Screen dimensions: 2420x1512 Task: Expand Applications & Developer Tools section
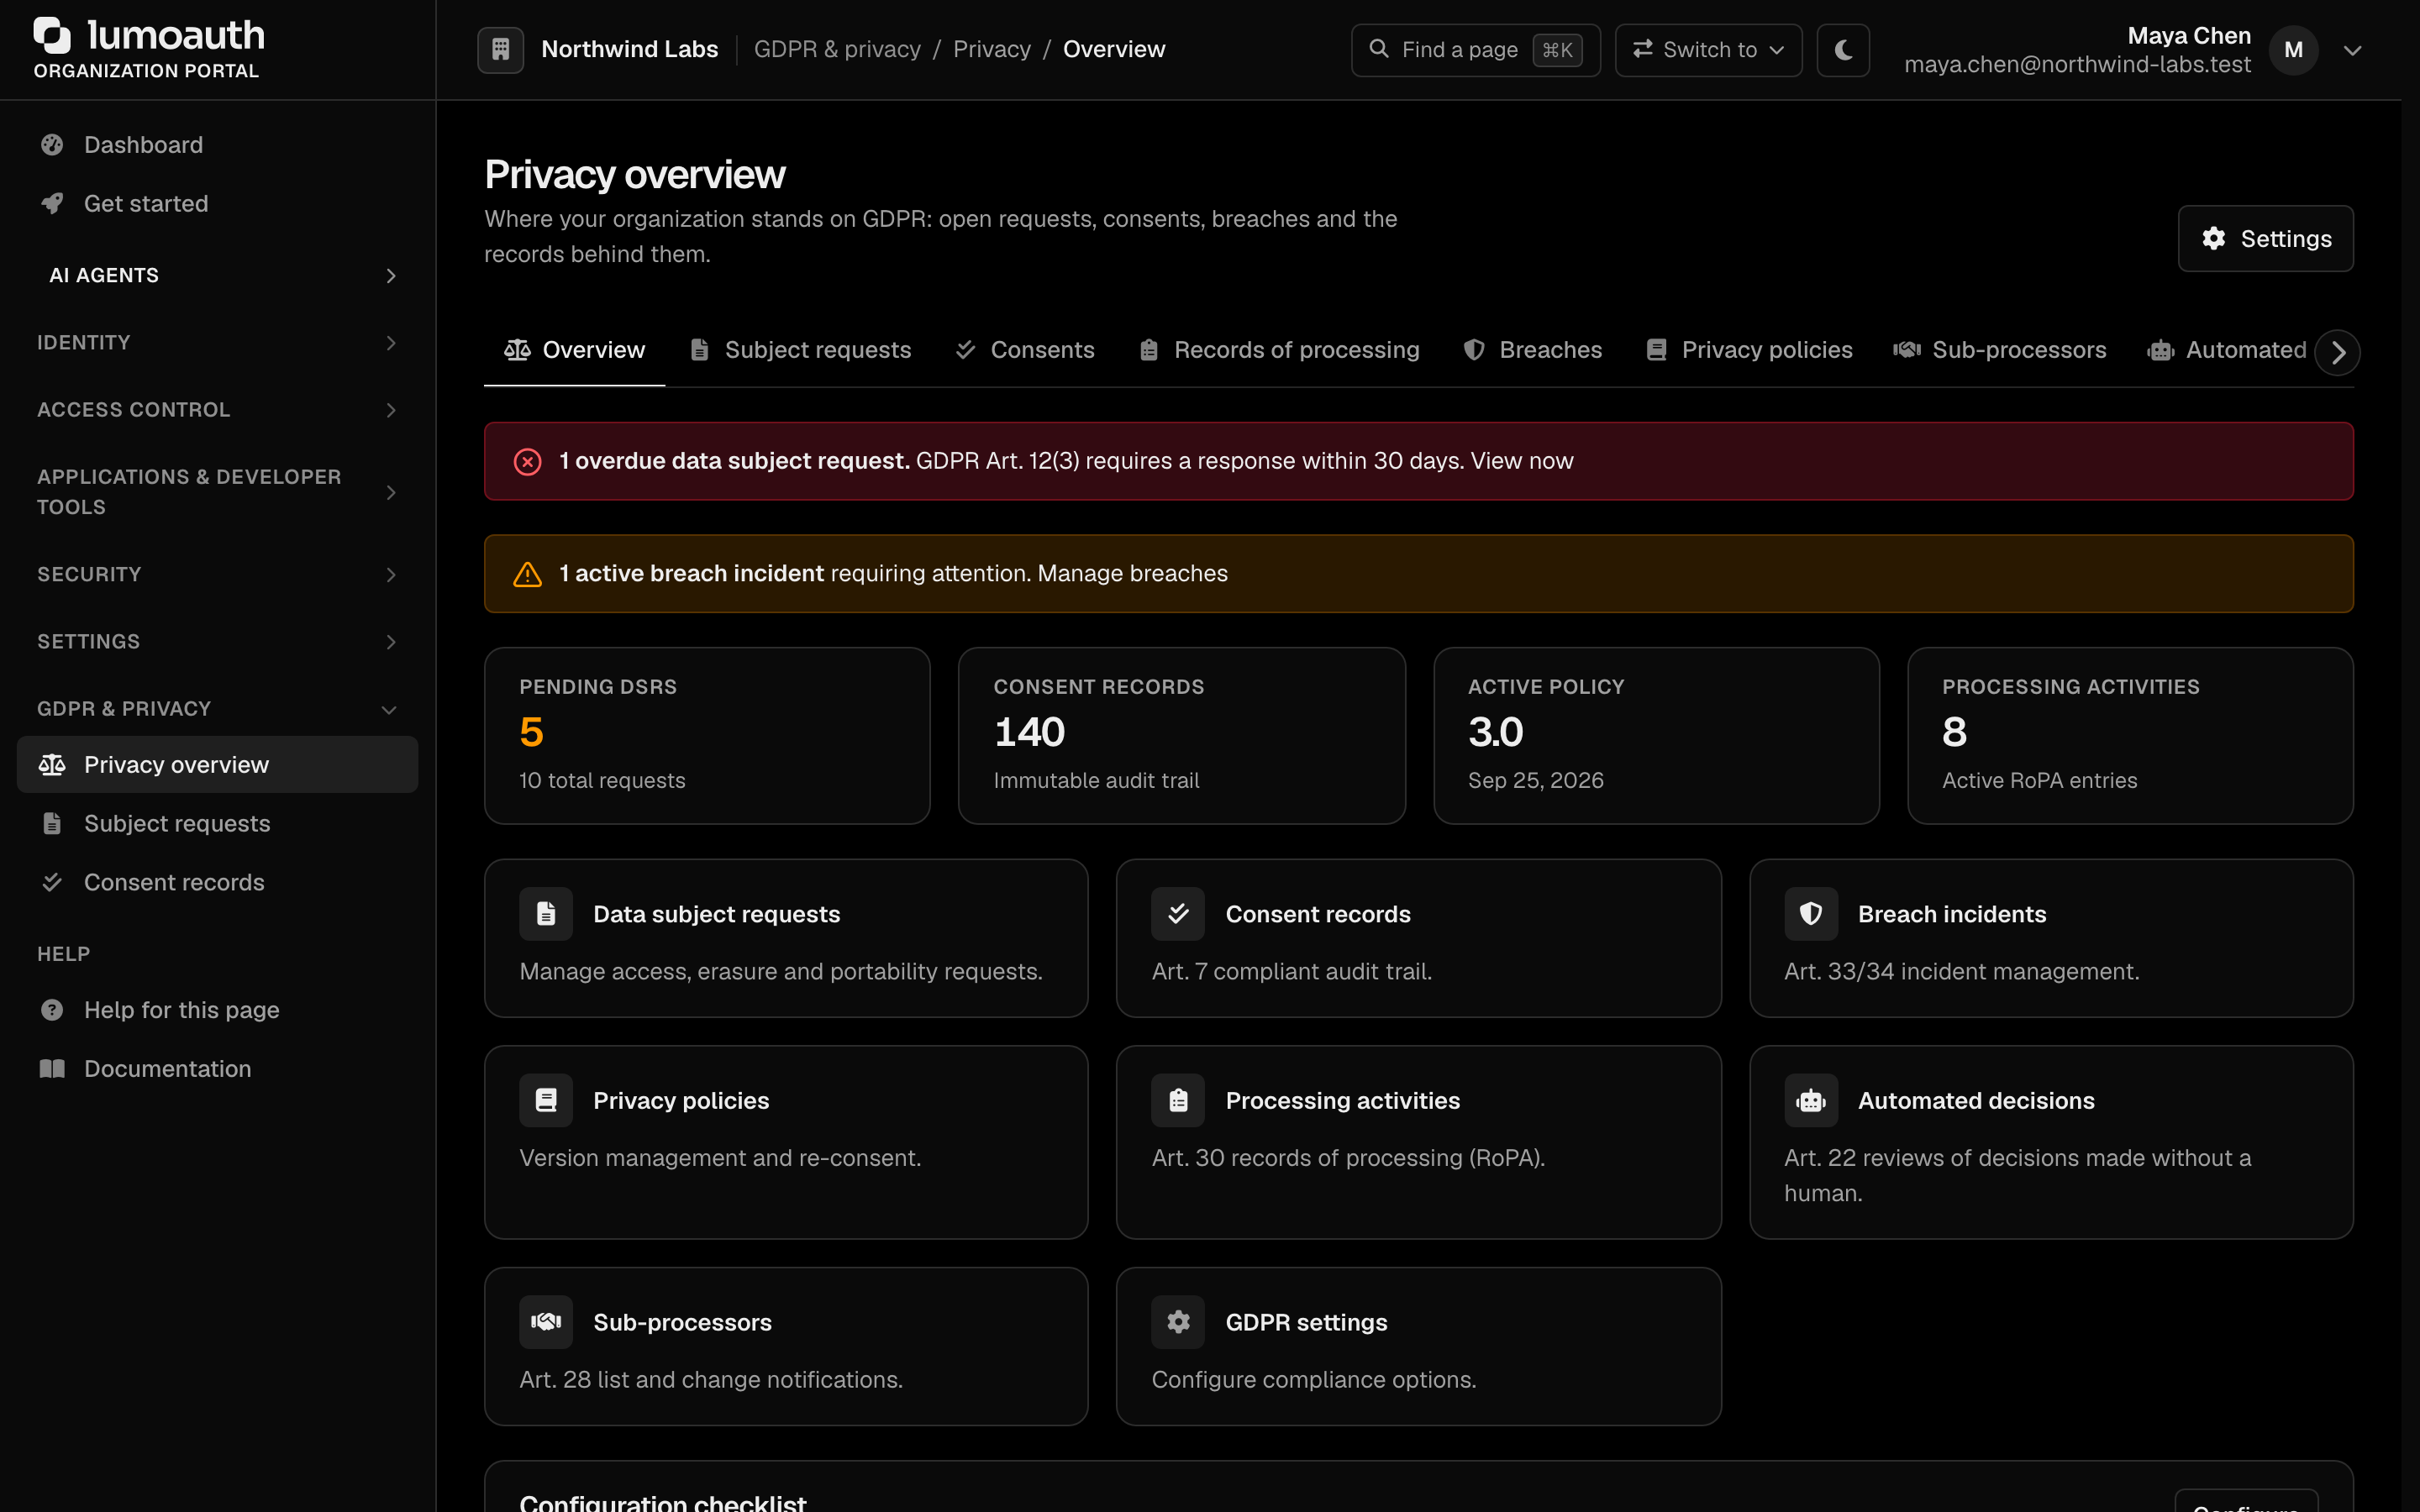click(218, 492)
